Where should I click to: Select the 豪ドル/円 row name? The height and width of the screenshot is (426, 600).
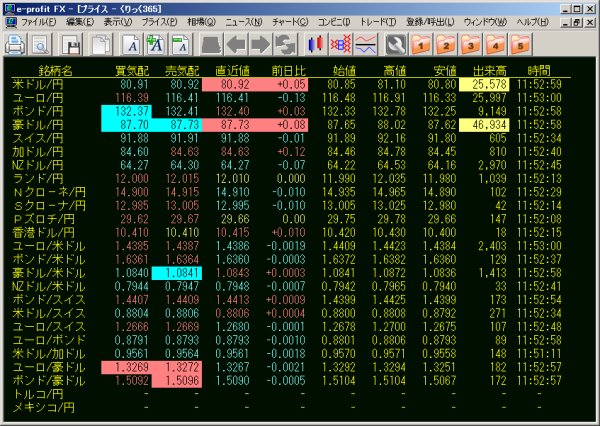38,125
